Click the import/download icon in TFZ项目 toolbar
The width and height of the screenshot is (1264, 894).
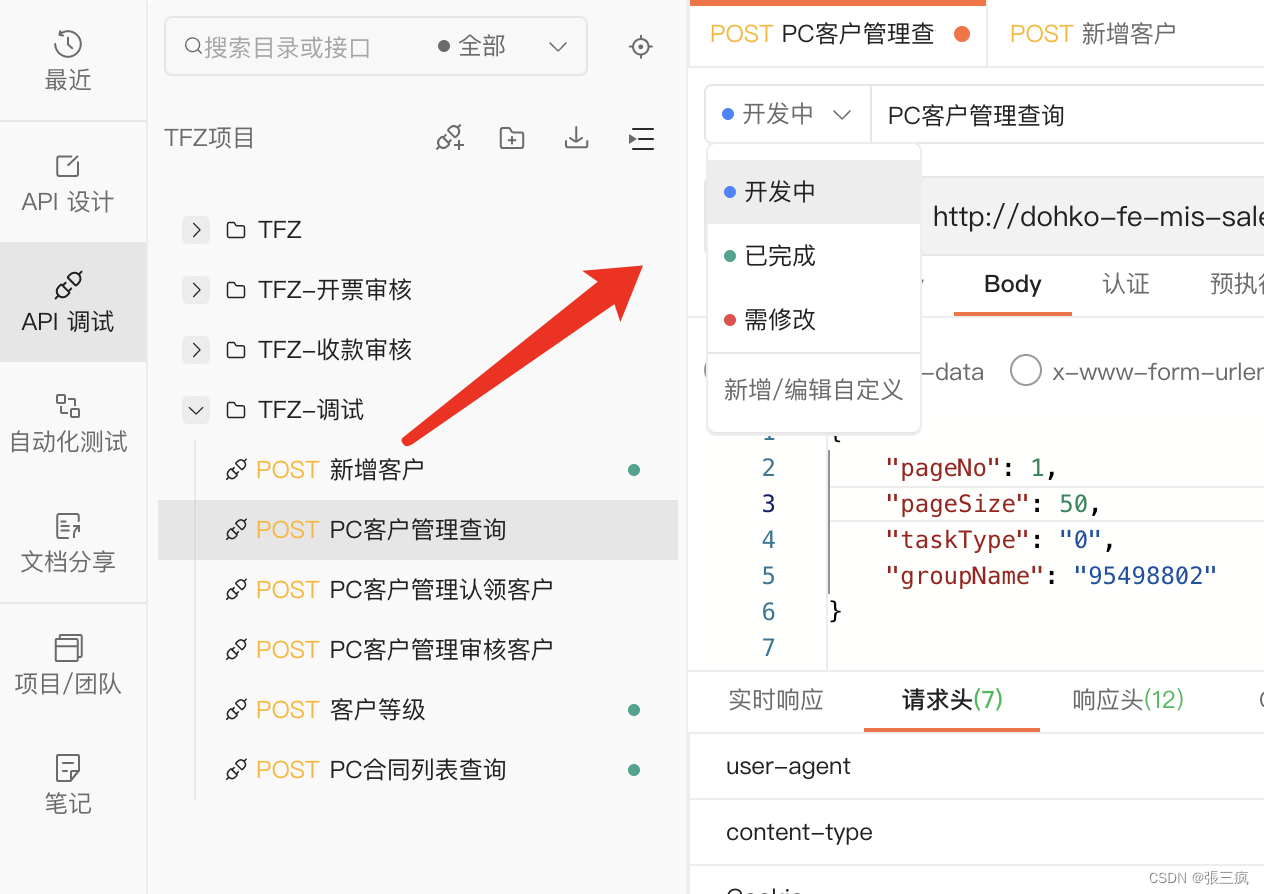[x=576, y=138]
